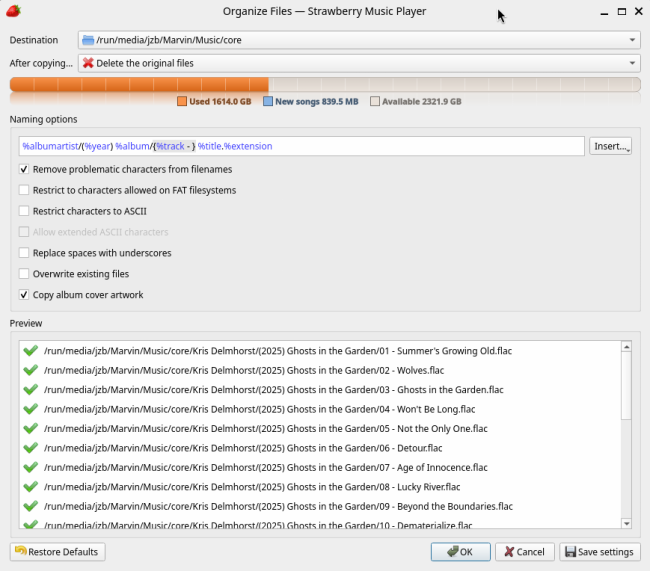Uncheck Copy album cover artwork

click(x=24, y=295)
